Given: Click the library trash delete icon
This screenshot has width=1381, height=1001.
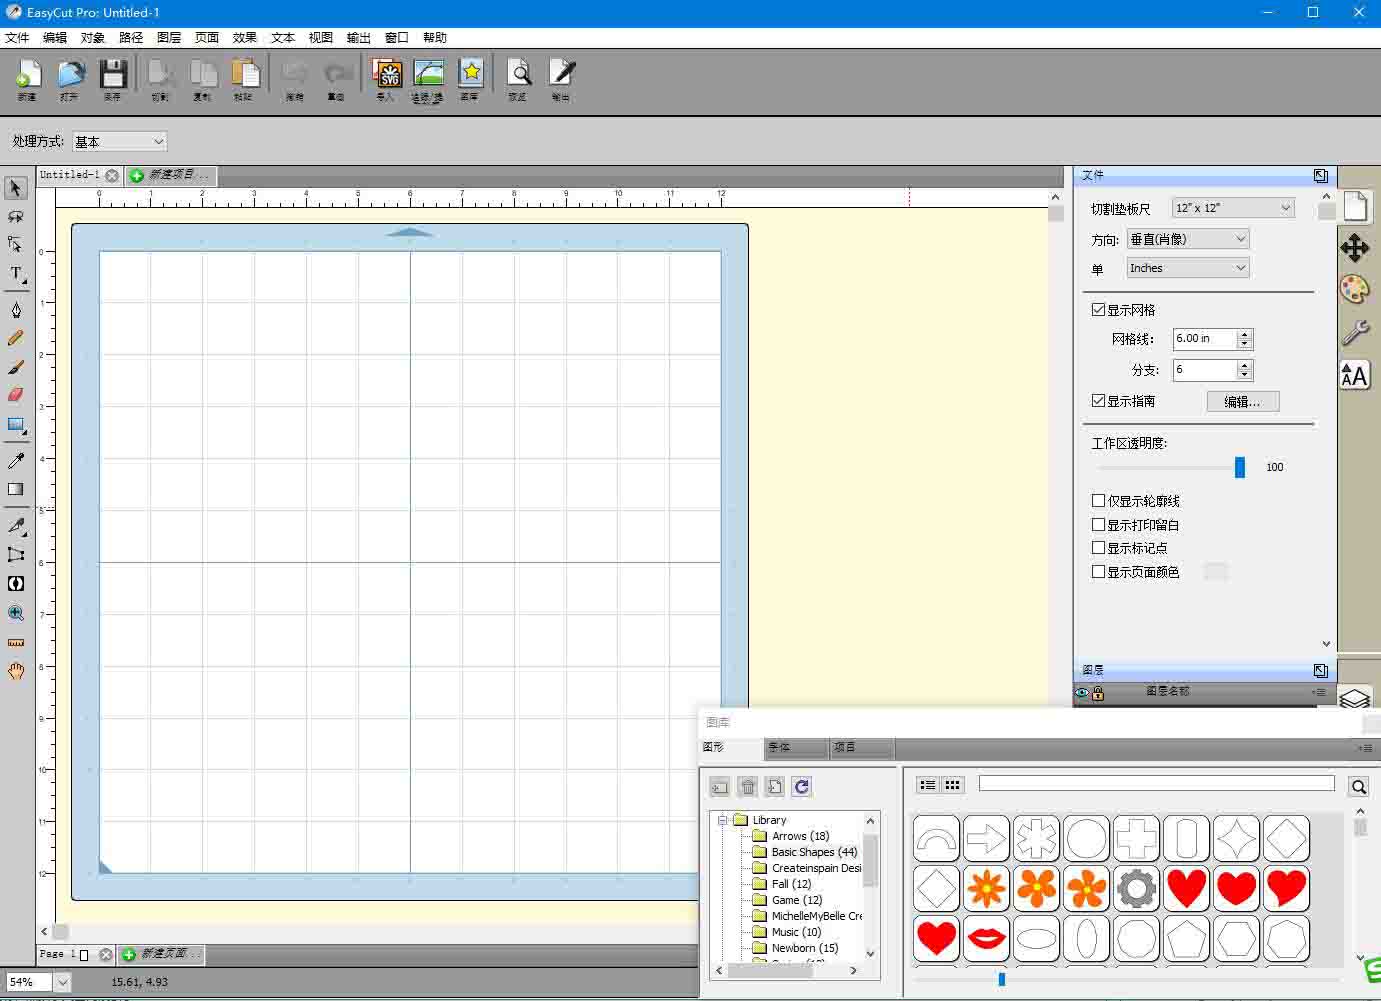Looking at the screenshot, I should [748, 787].
